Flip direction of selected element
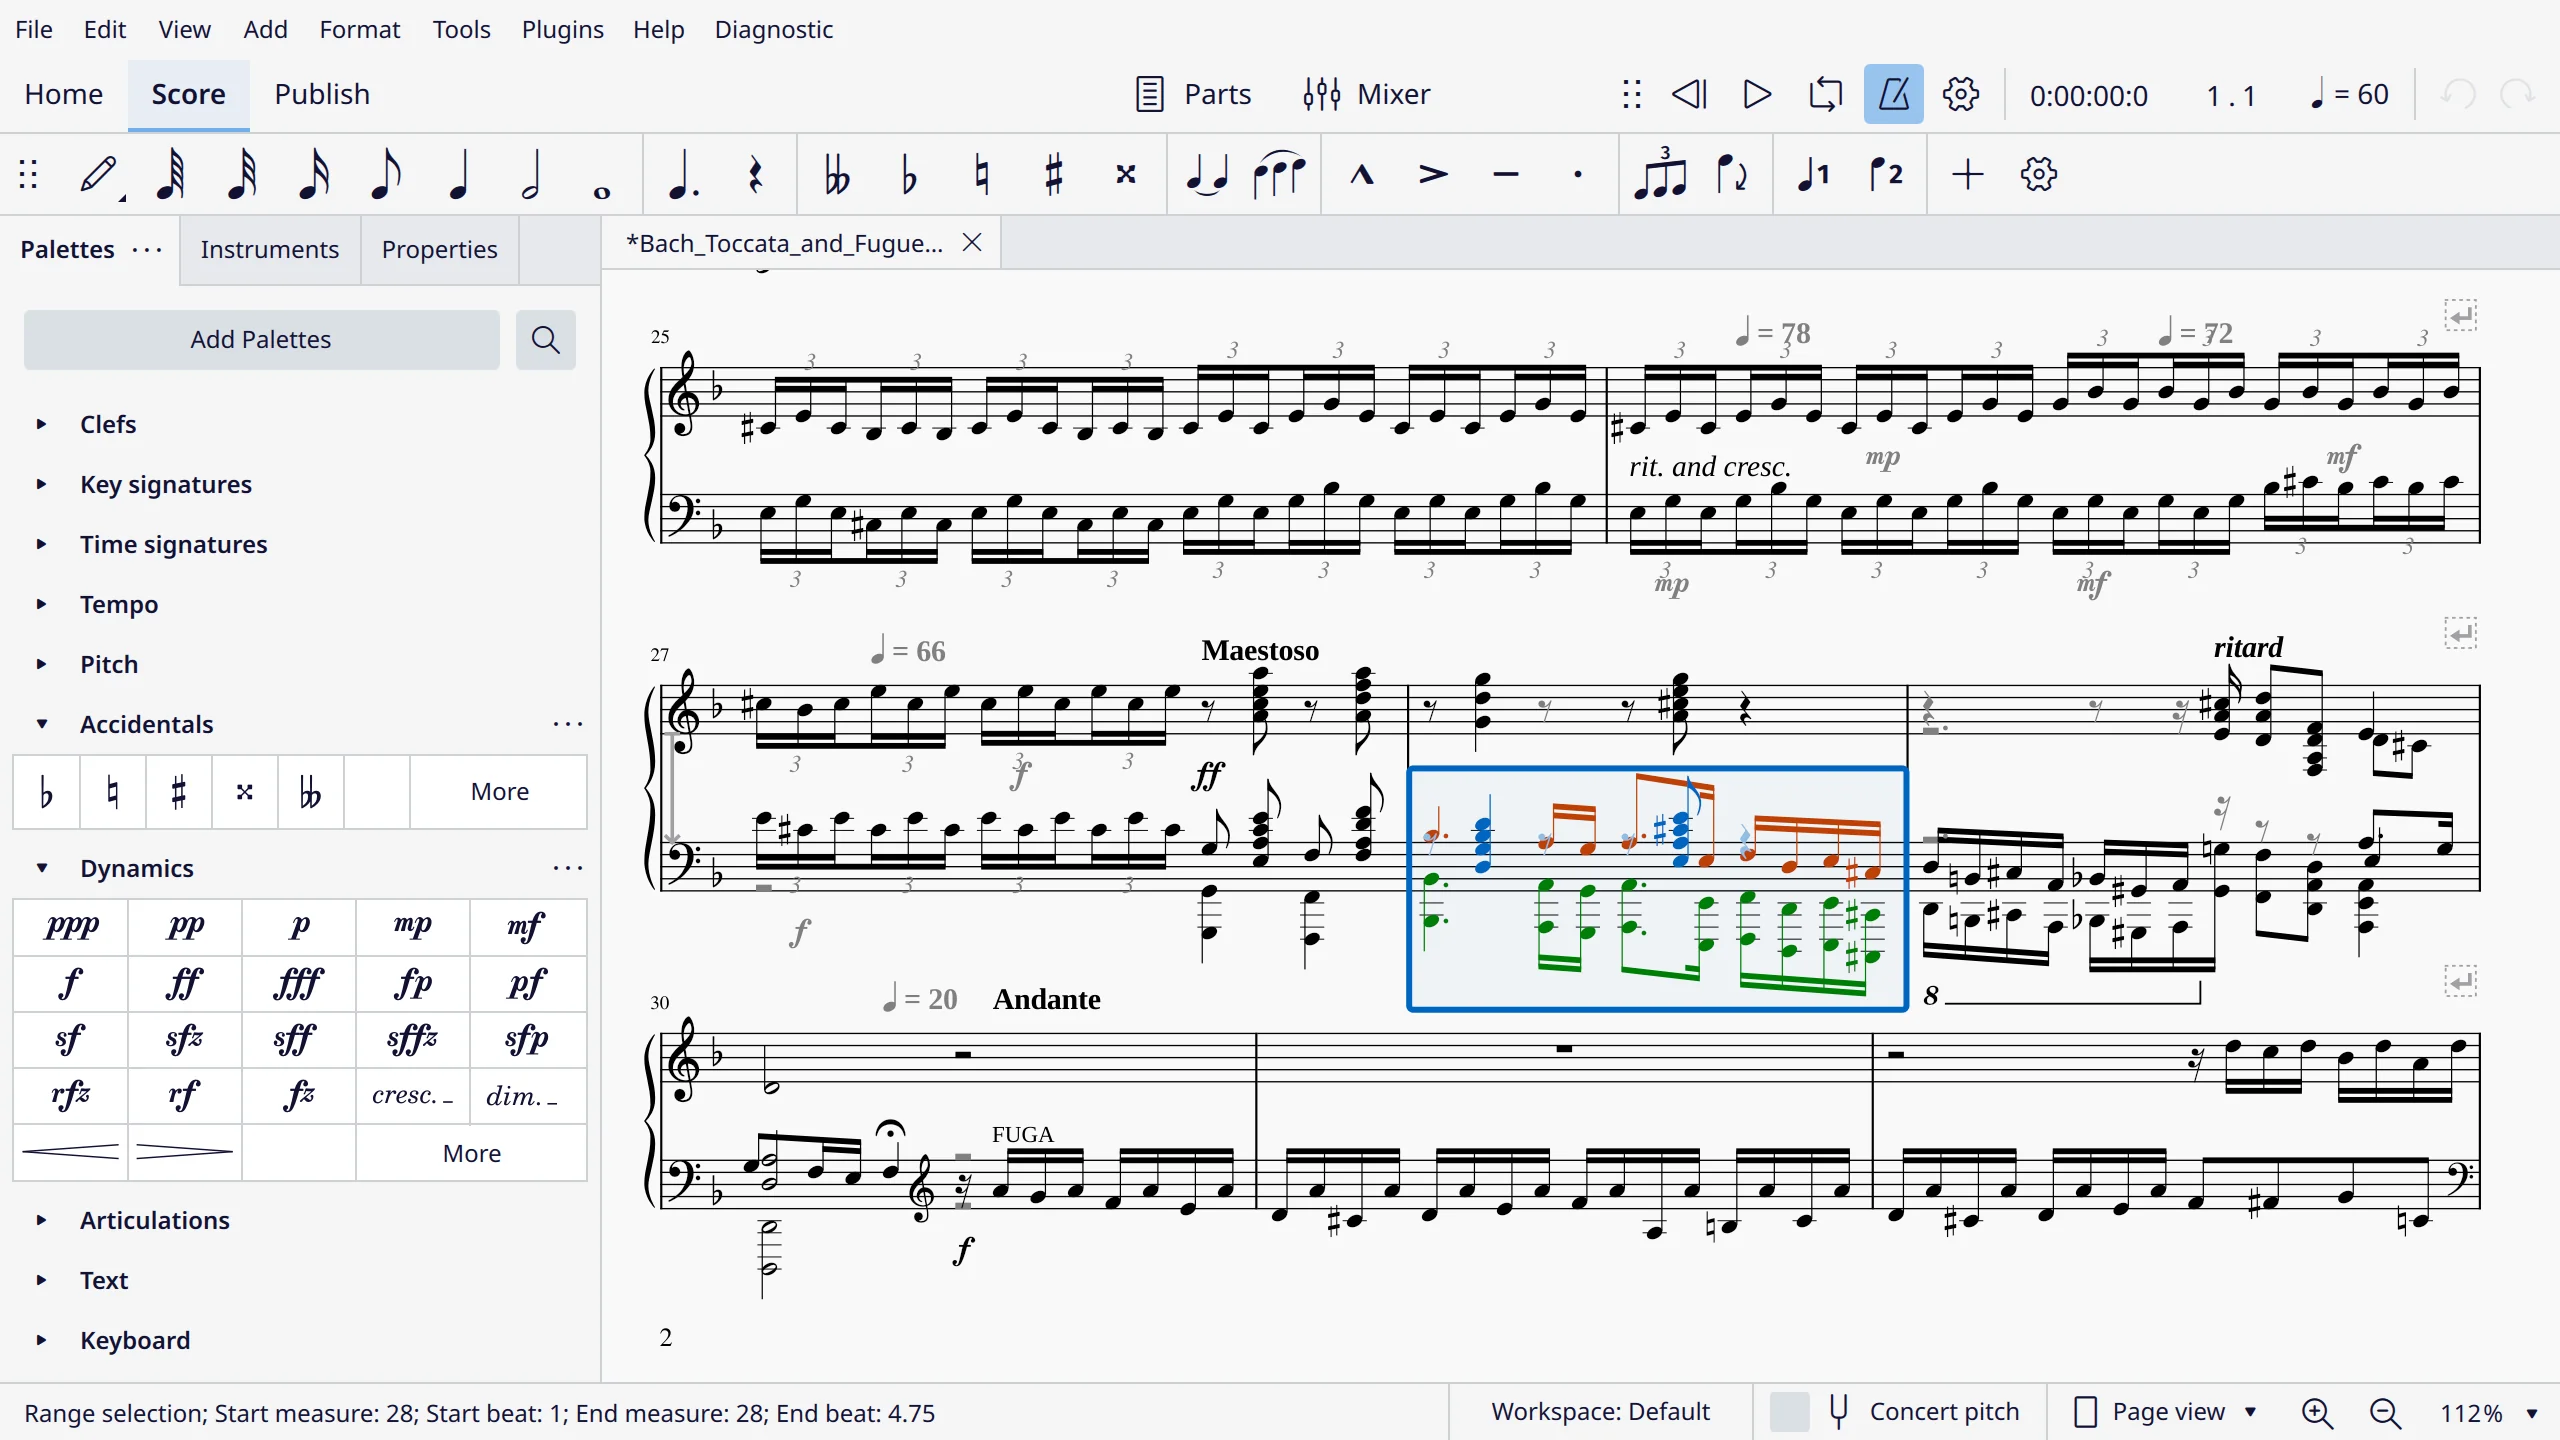Viewport: 2560px width, 1440px height. click(x=1732, y=175)
